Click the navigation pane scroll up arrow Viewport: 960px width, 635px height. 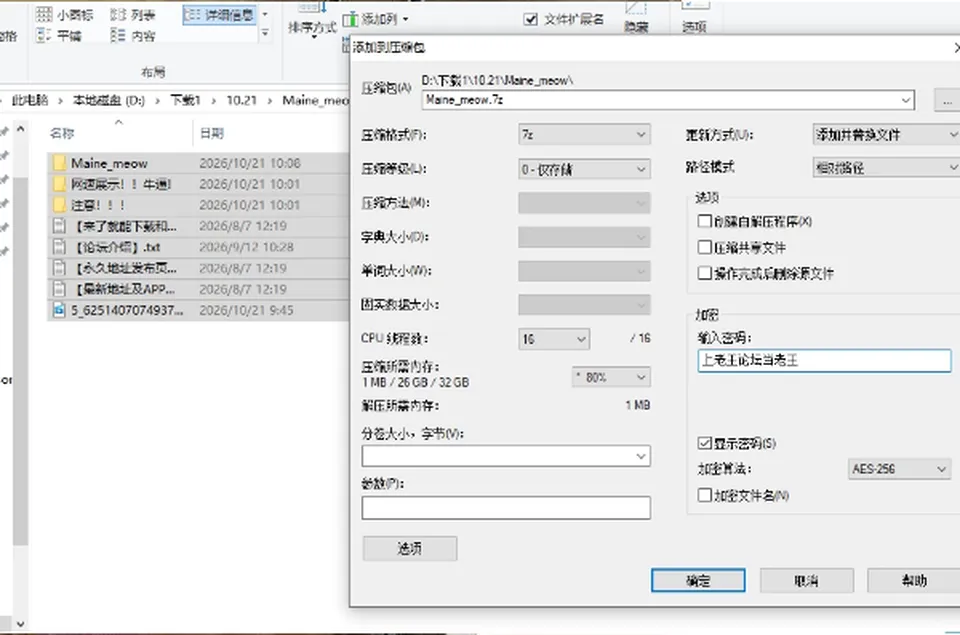[20, 129]
